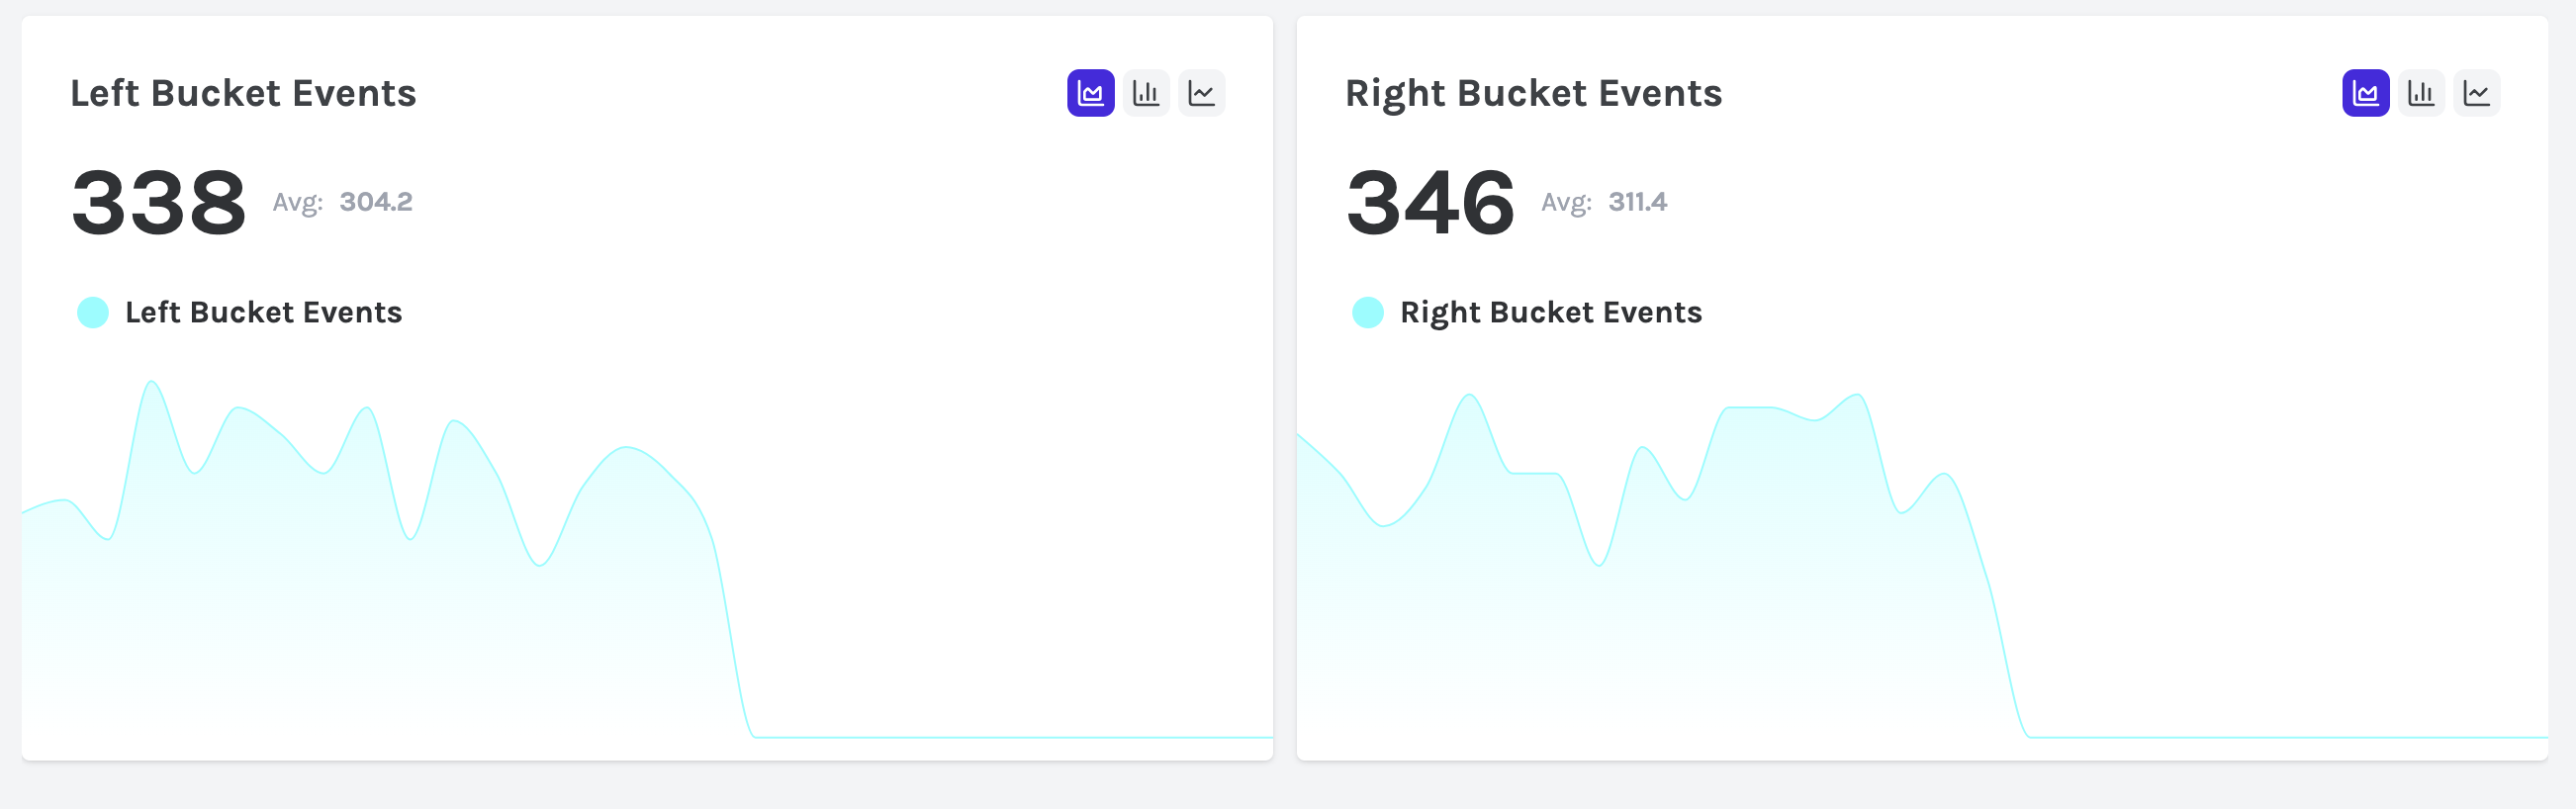Click the tallest peak in the left chart
The image size is (2576, 809).
tap(151, 383)
